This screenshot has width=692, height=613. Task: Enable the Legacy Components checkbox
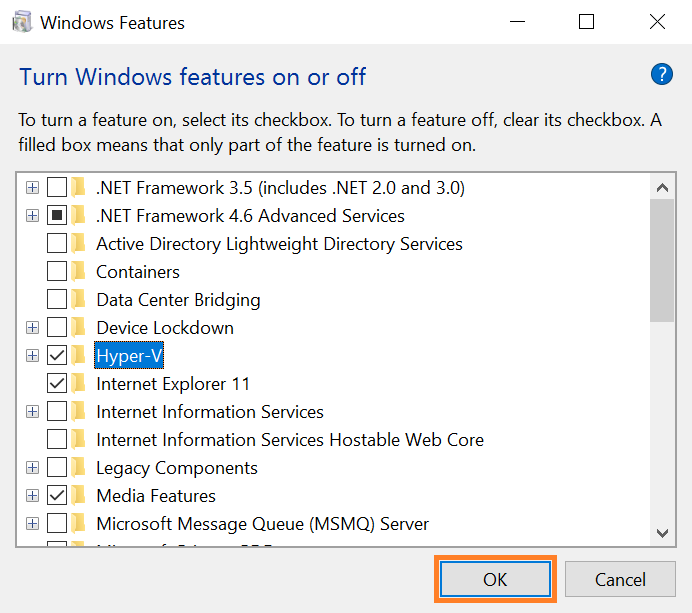[57, 468]
